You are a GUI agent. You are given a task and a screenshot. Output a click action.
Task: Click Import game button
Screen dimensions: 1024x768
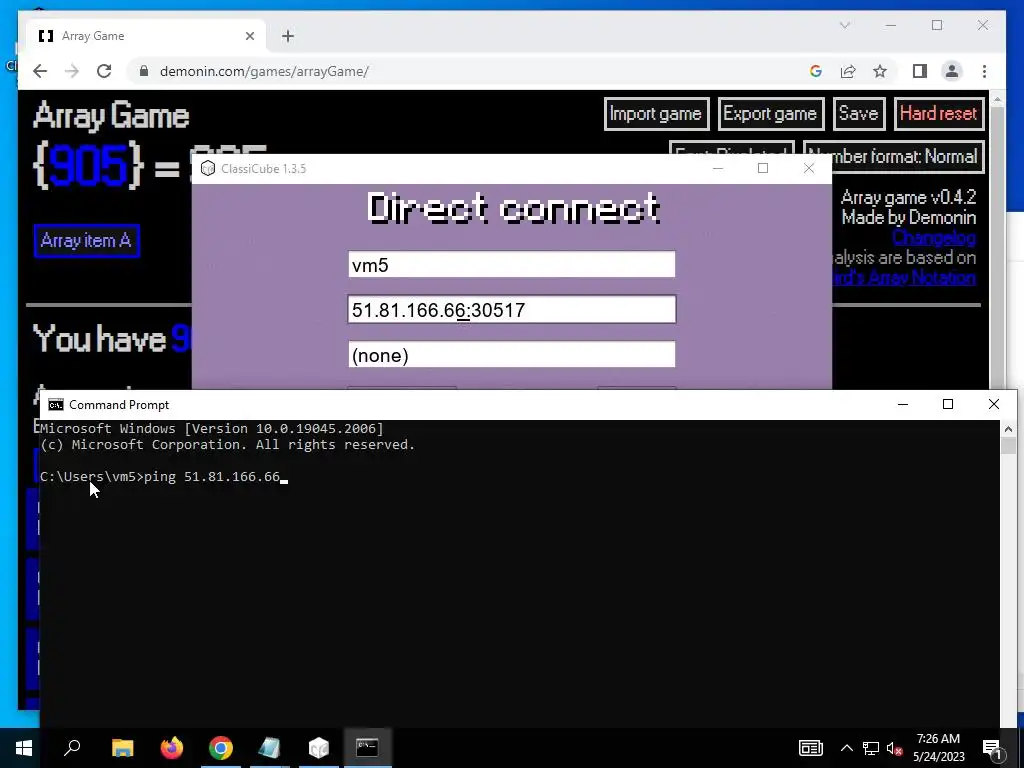click(x=656, y=114)
